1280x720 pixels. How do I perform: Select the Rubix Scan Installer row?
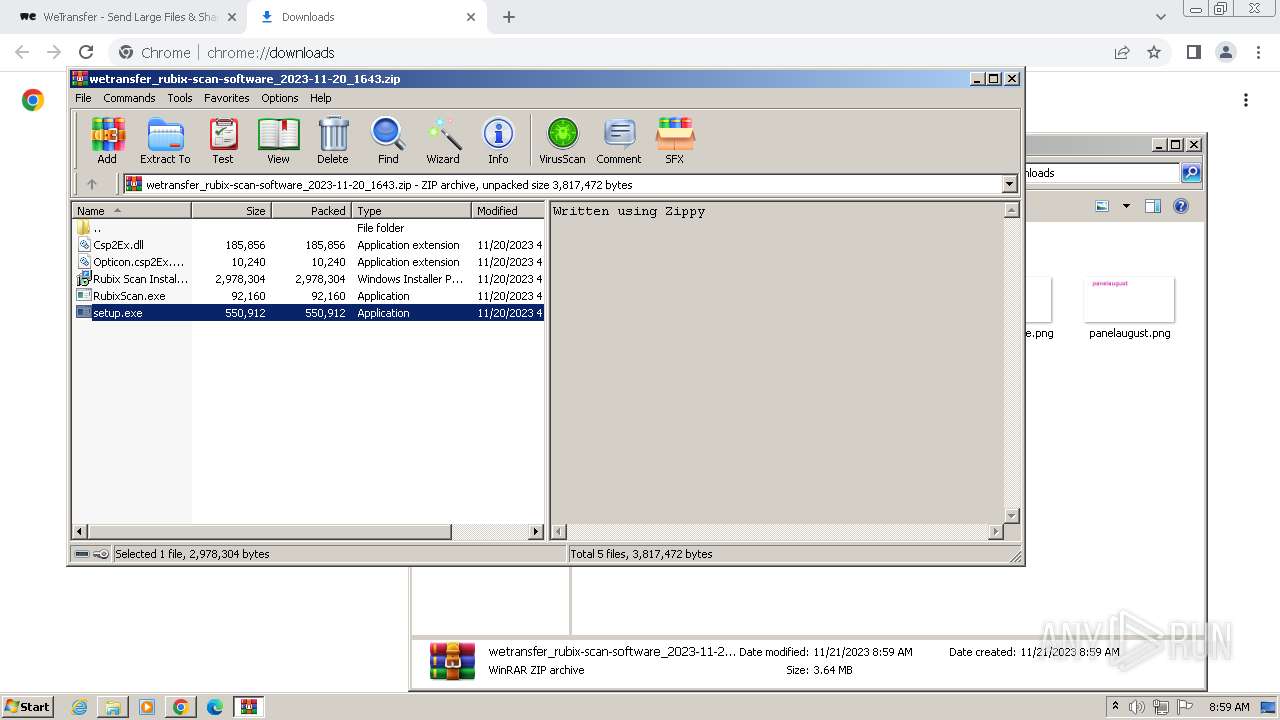(309, 279)
